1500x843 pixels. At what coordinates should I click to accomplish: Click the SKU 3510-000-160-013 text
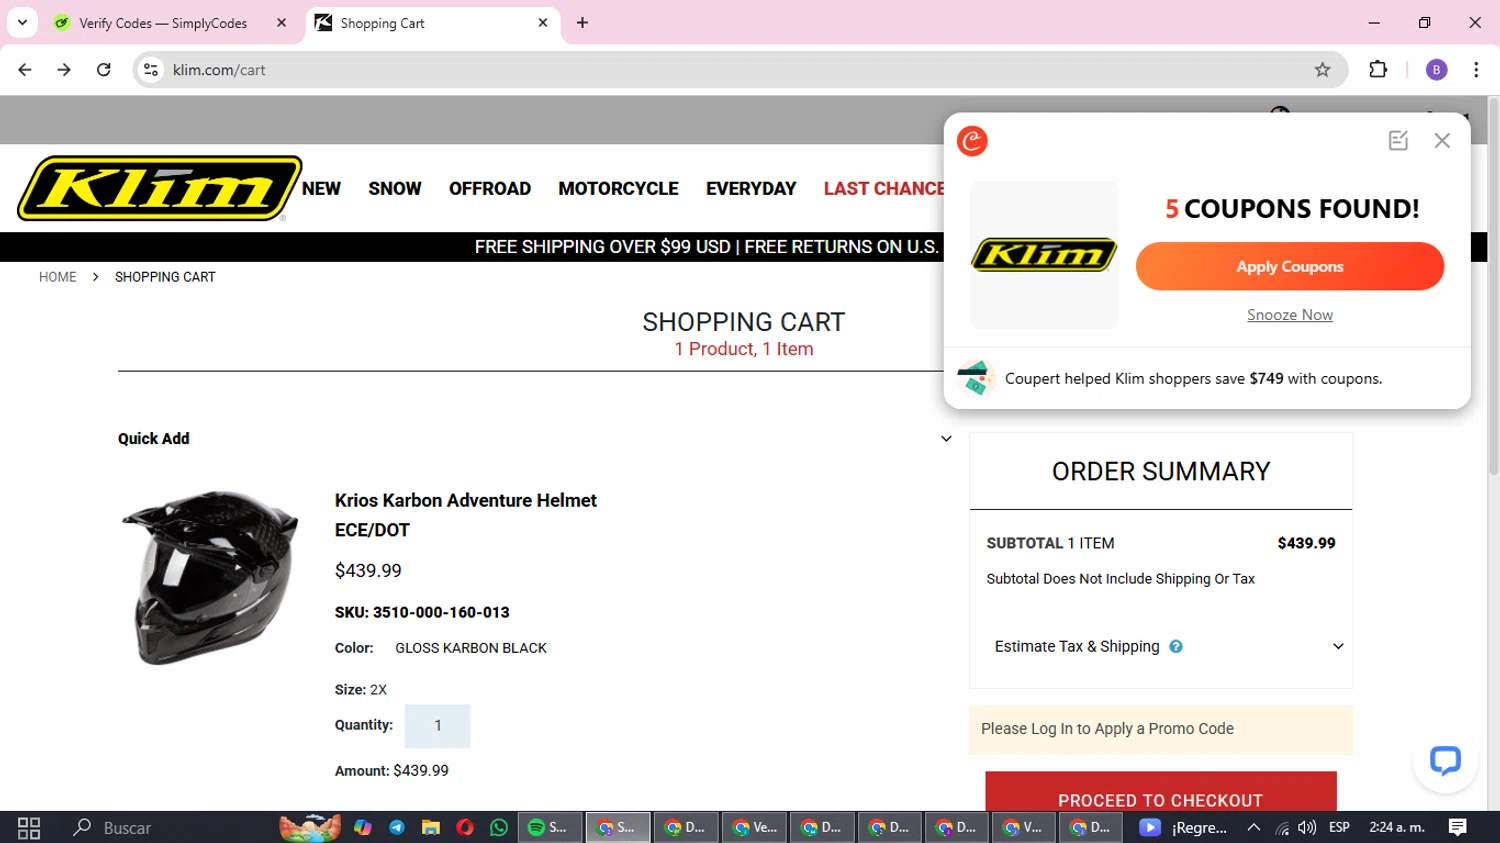422,612
